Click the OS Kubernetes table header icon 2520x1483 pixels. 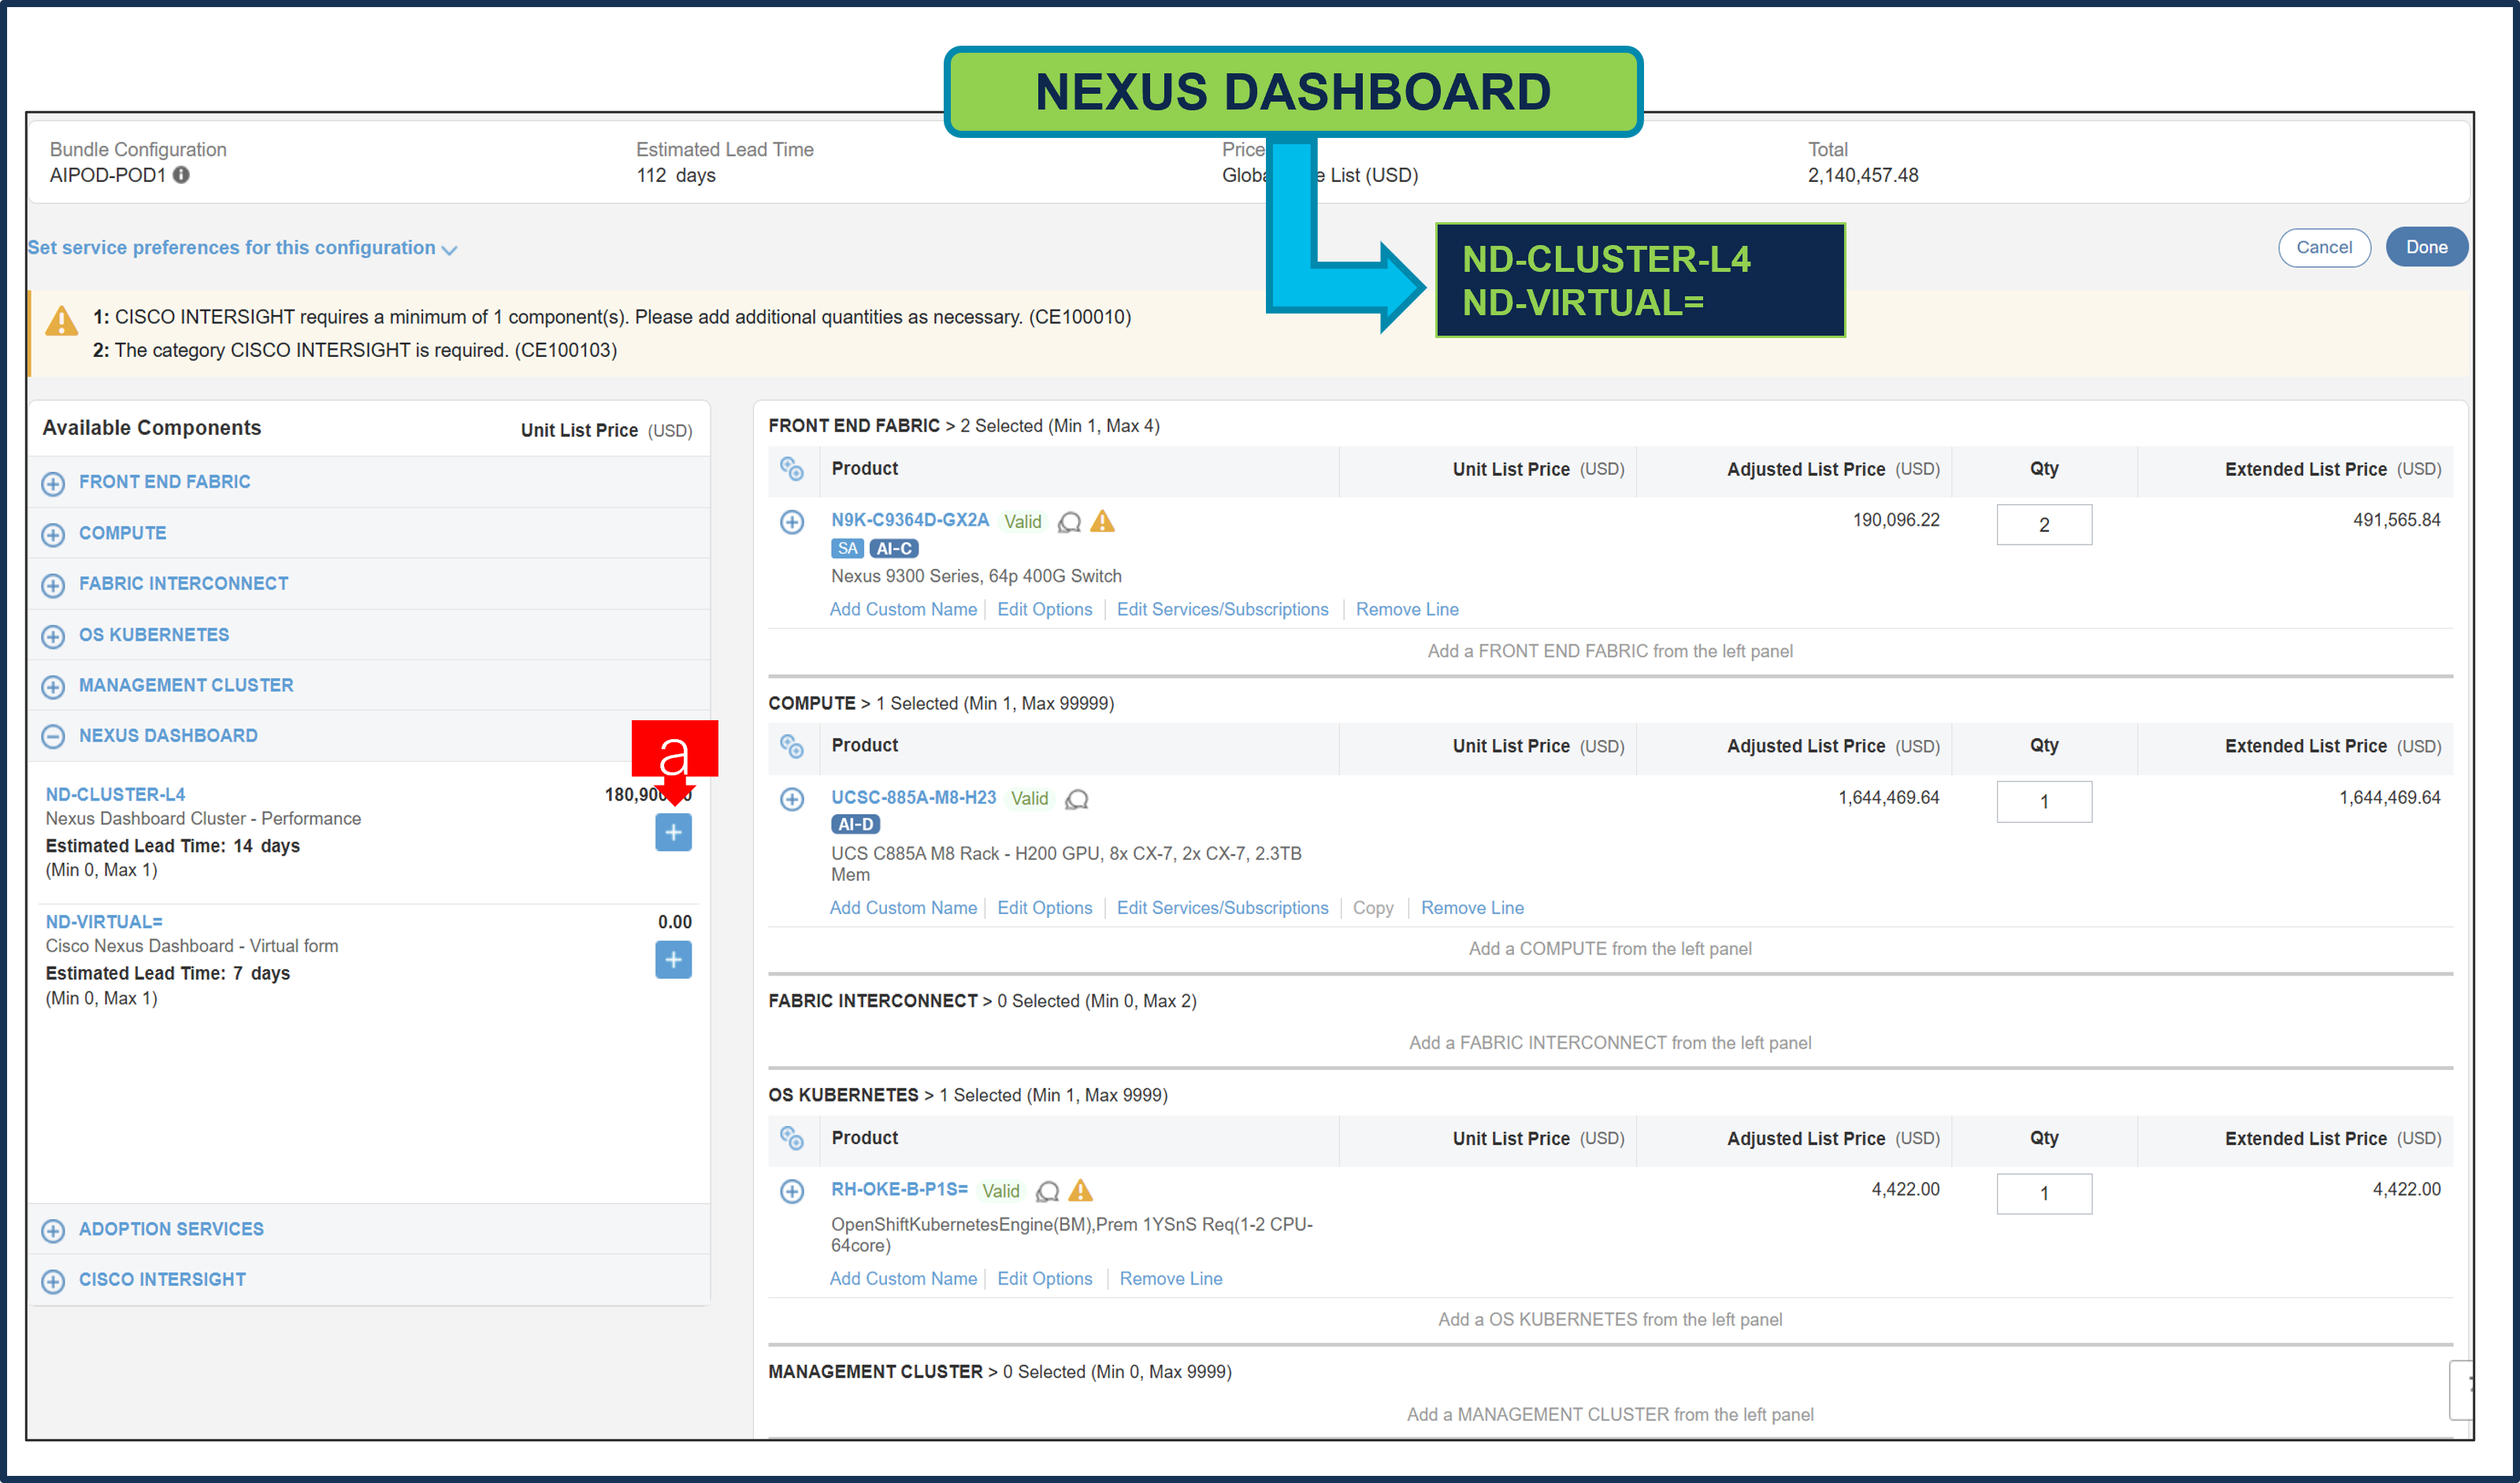pos(792,1138)
